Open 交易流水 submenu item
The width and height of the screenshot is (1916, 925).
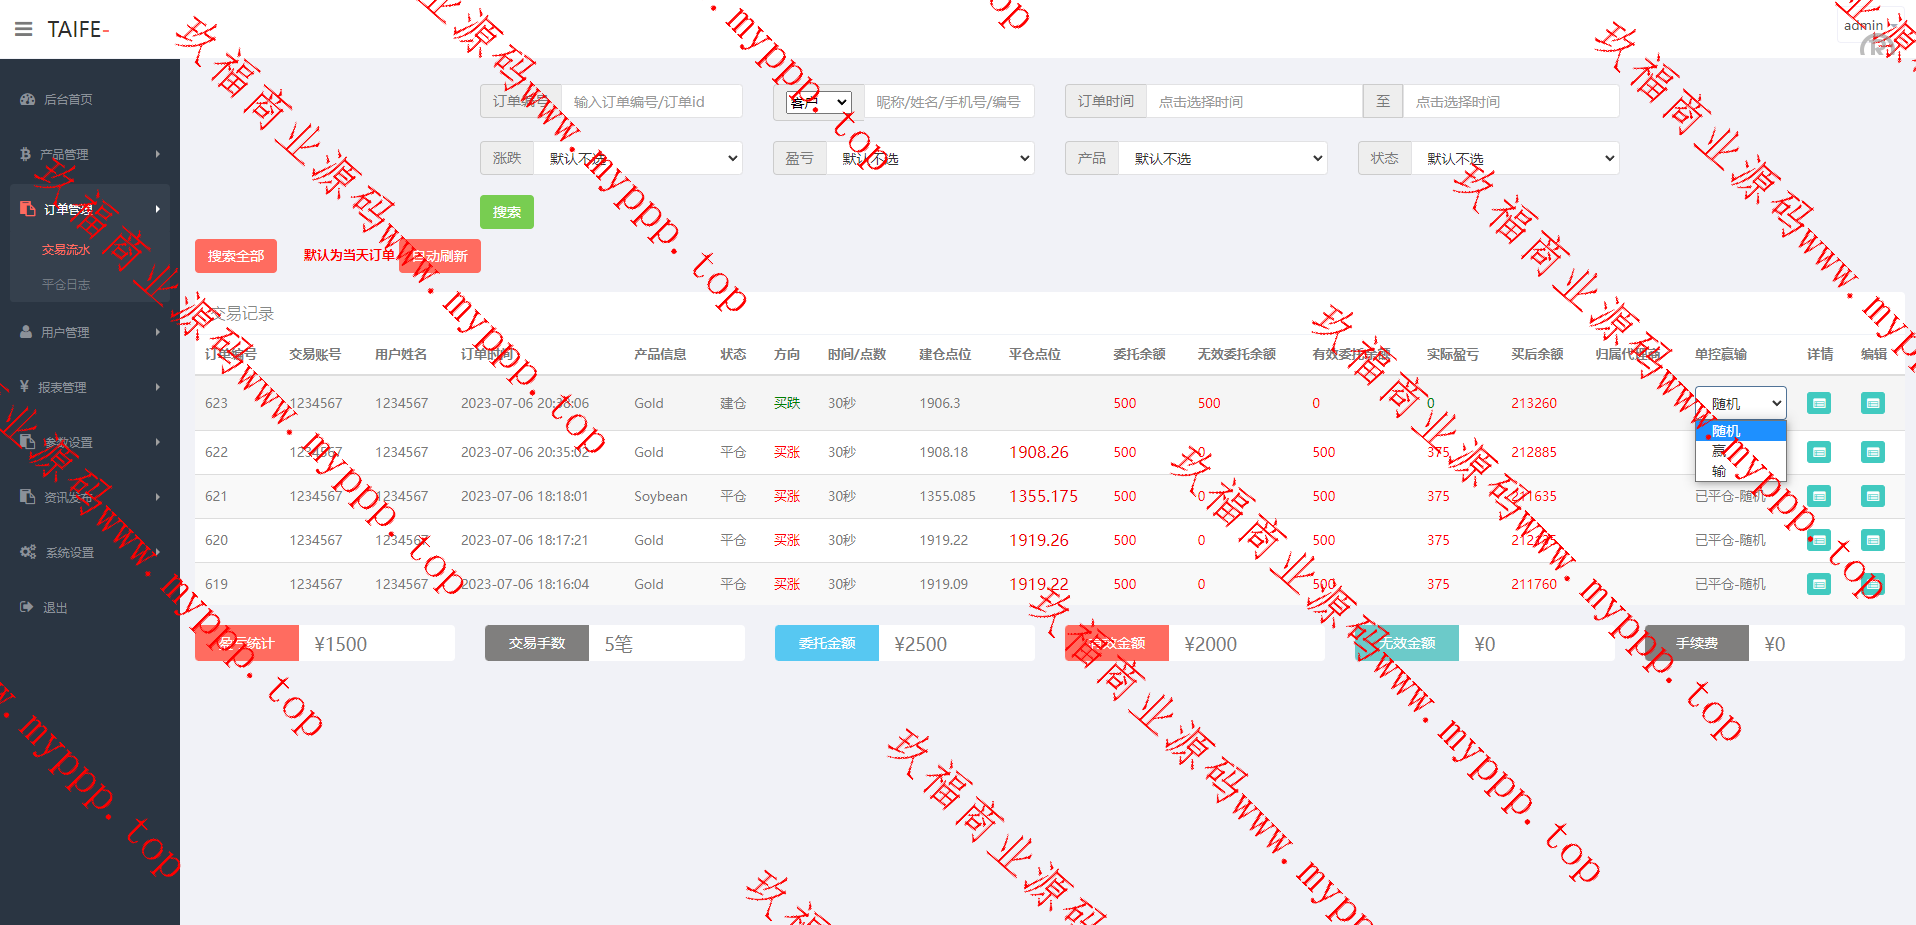coord(66,250)
